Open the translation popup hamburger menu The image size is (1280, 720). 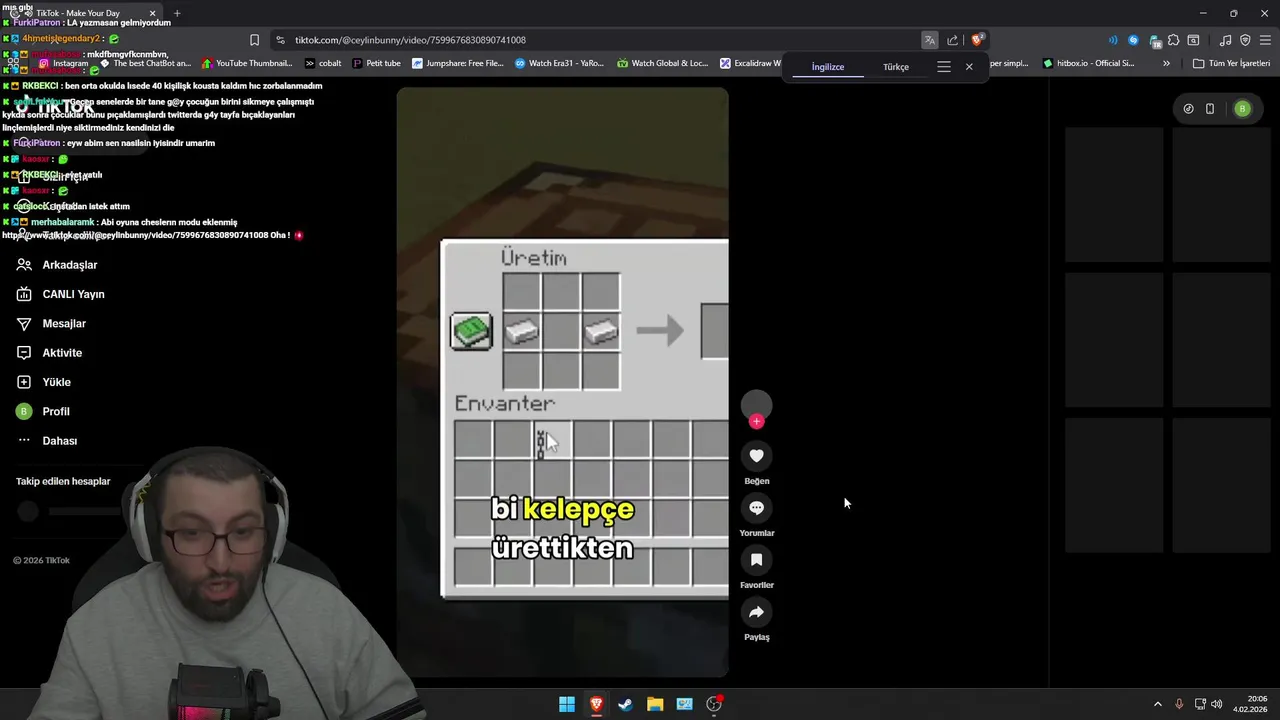tap(944, 67)
